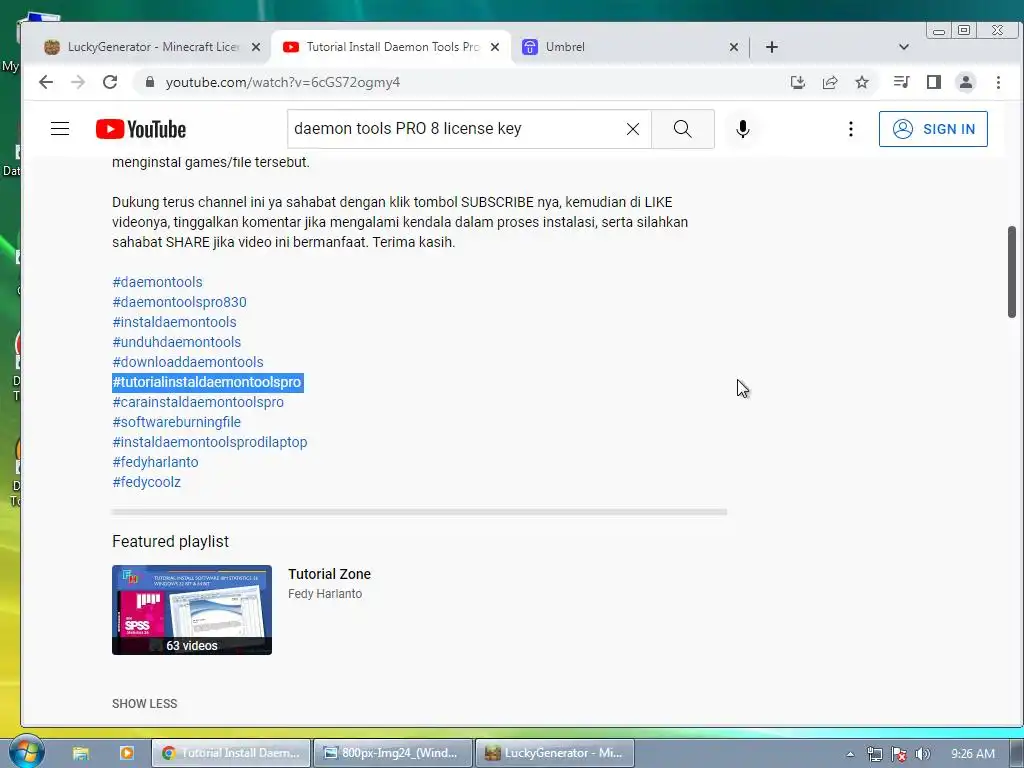Share this page icon in address bar
This screenshot has width=1024, height=768.
point(830,82)
